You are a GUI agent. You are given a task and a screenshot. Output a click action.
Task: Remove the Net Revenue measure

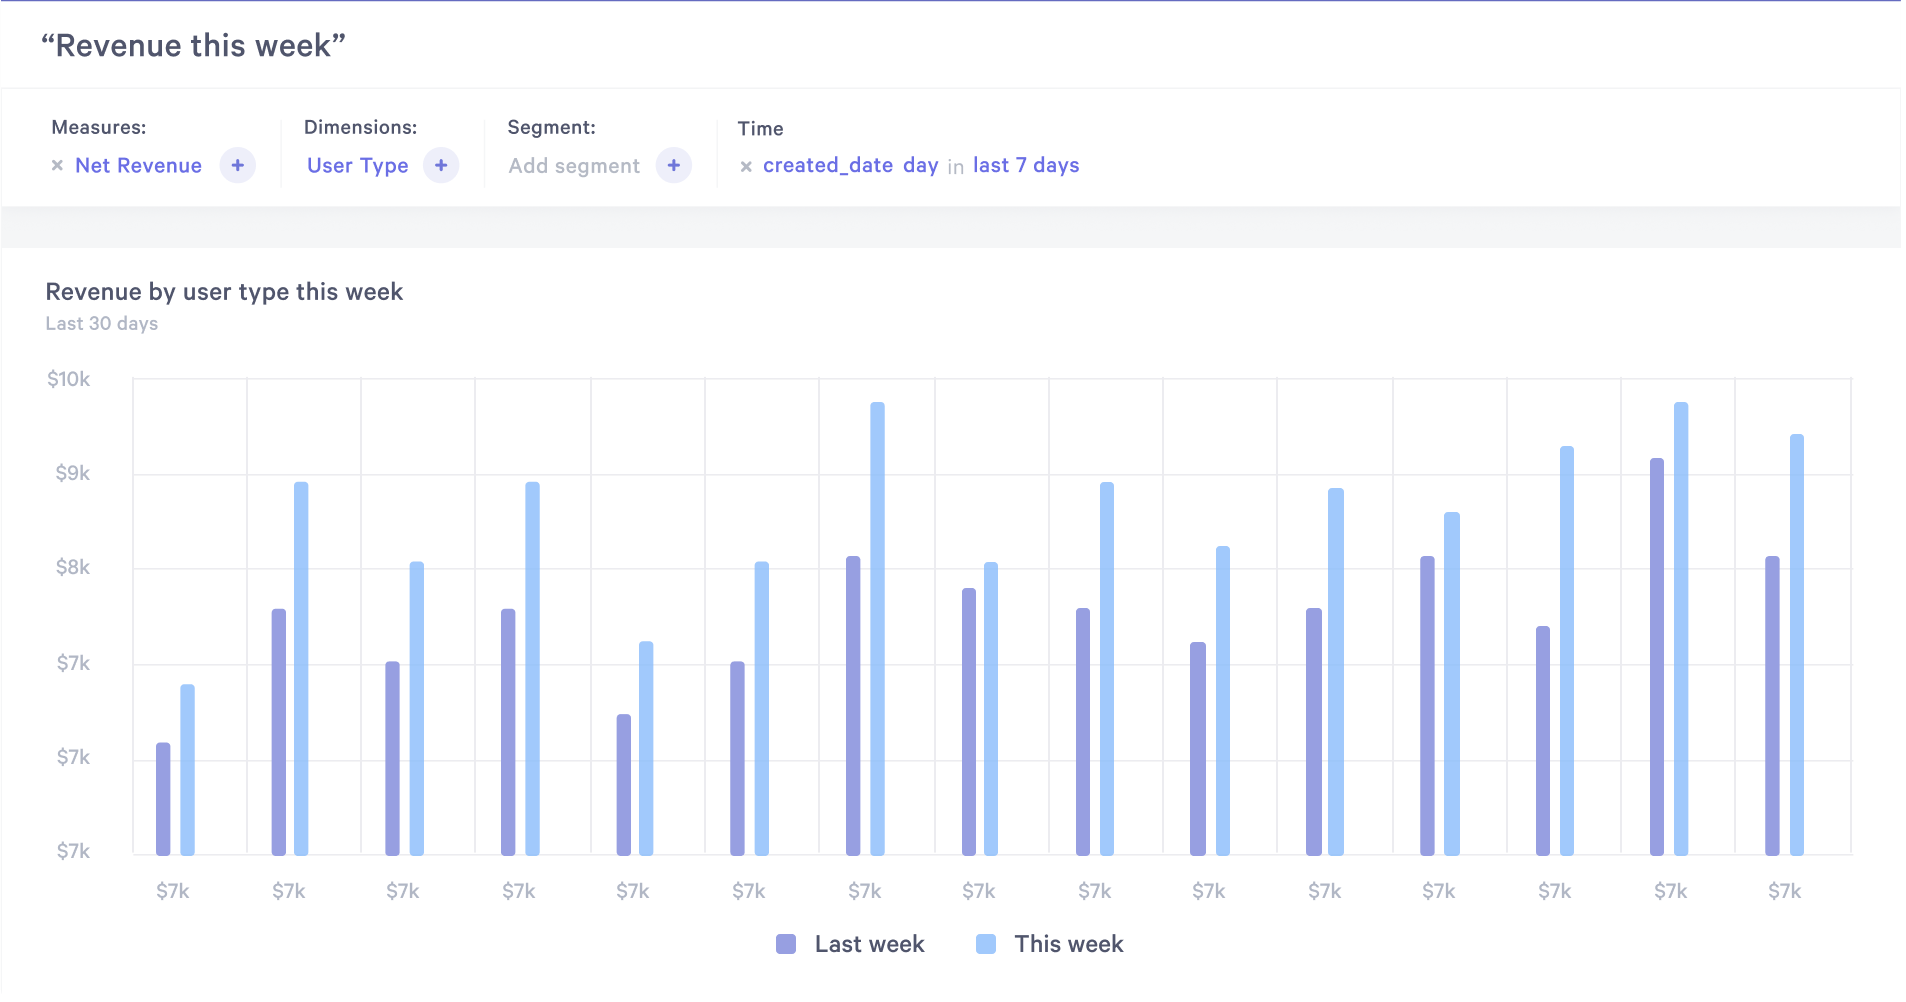[57, 166]
